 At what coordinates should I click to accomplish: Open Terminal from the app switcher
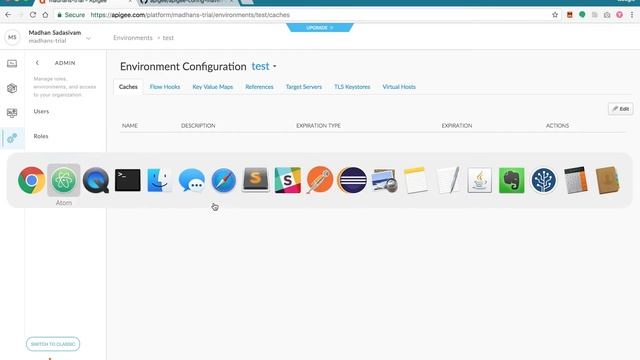coord(128,180)
